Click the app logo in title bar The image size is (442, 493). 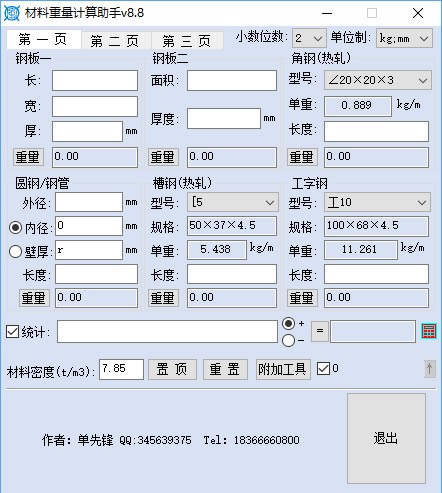(x=12, y=13)
